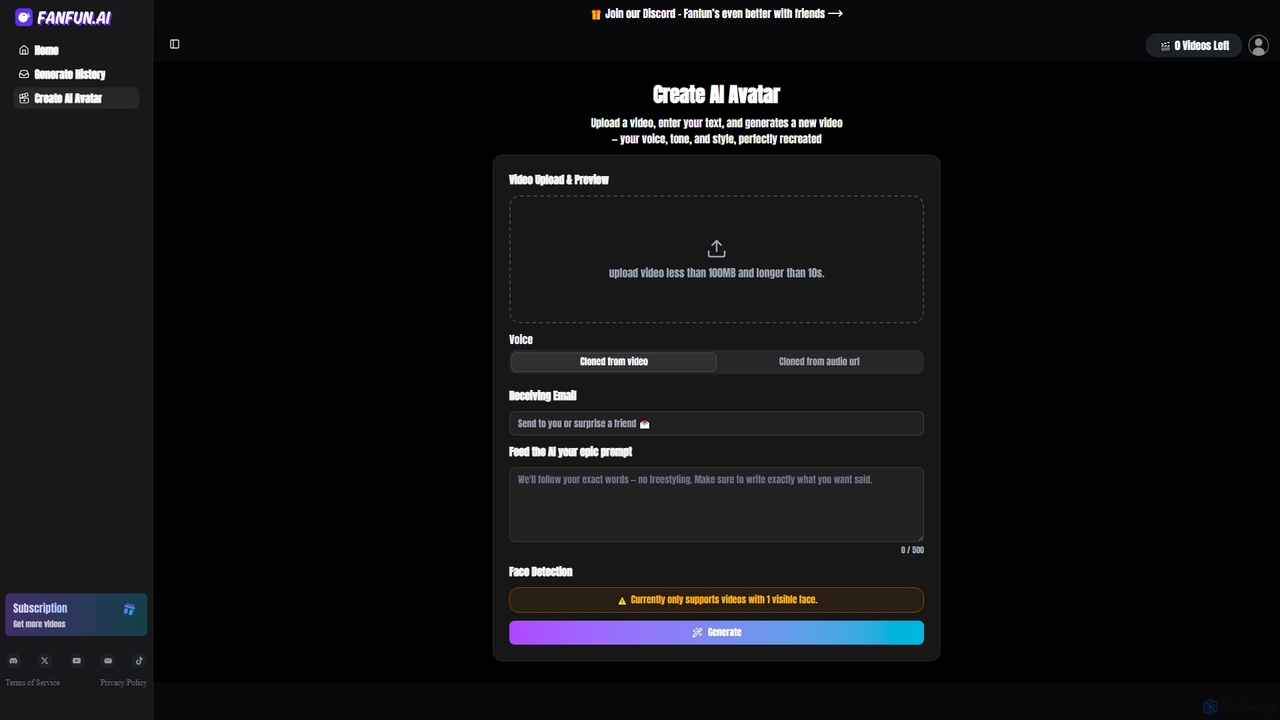Click the epic prompt text area
1280x720 pixels.
[x=716, y=504]
